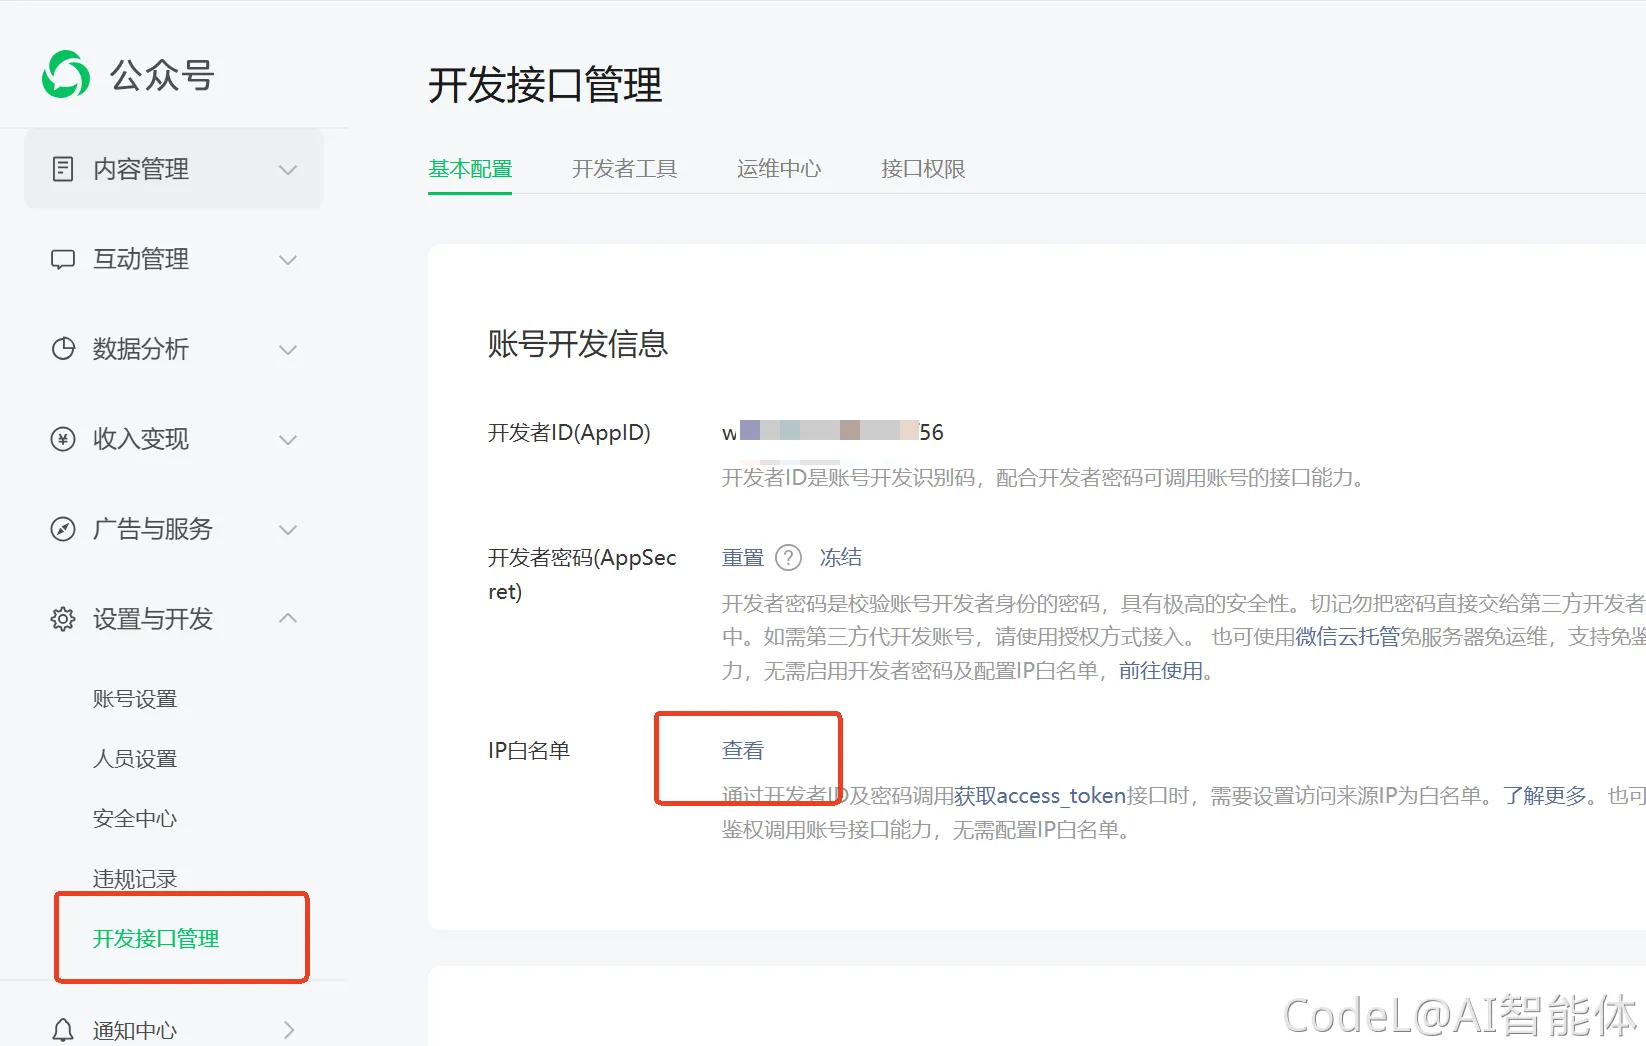Click the 互动管理 chat bubble icon
1646x1046 pixels.
(63, 260)
